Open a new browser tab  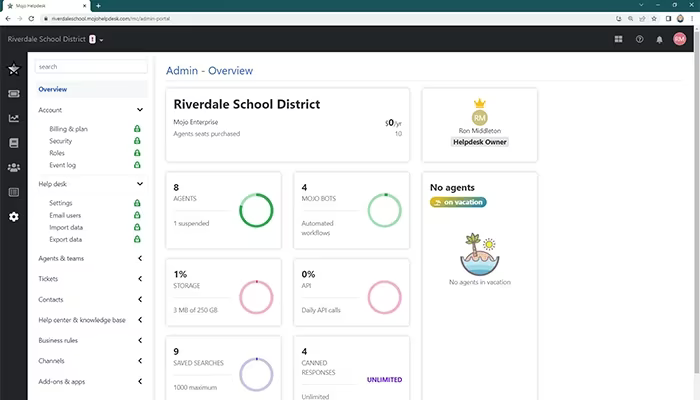pos(98,6)
